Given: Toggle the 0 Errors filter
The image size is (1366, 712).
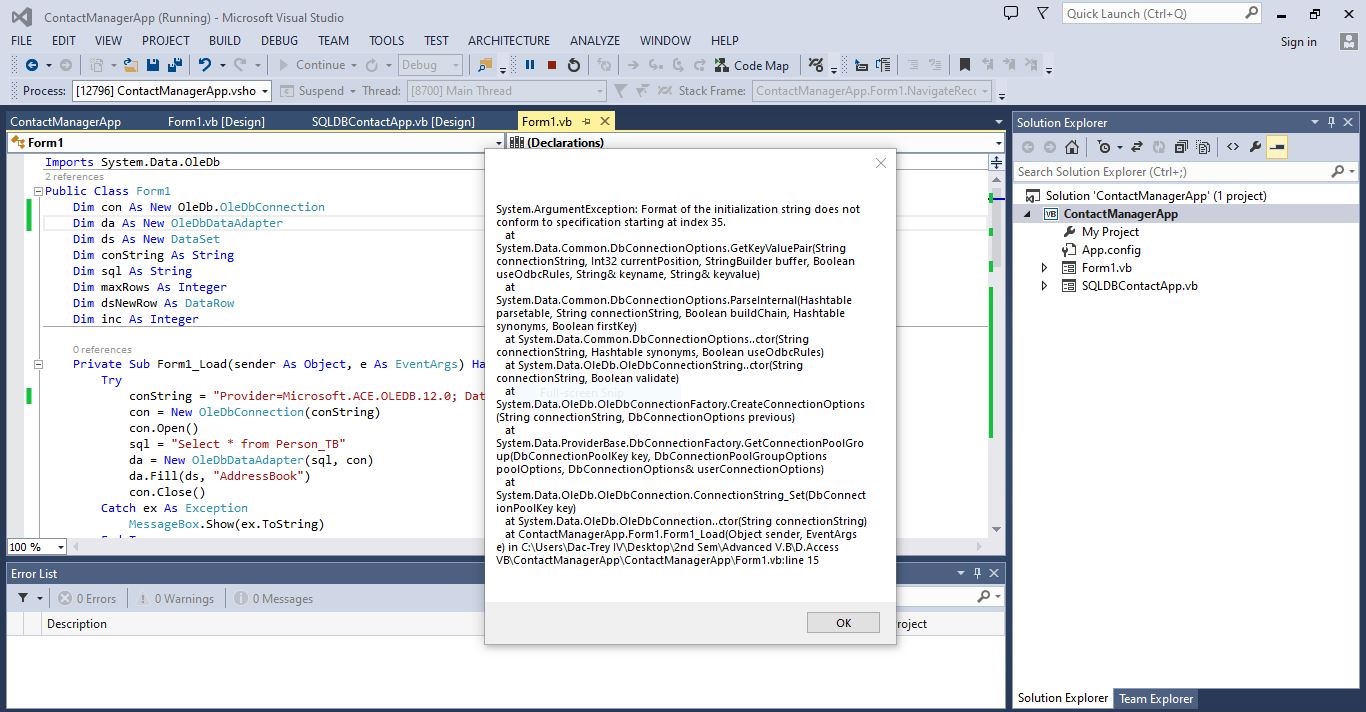Looking at the screenshot, I should point(87,598).
